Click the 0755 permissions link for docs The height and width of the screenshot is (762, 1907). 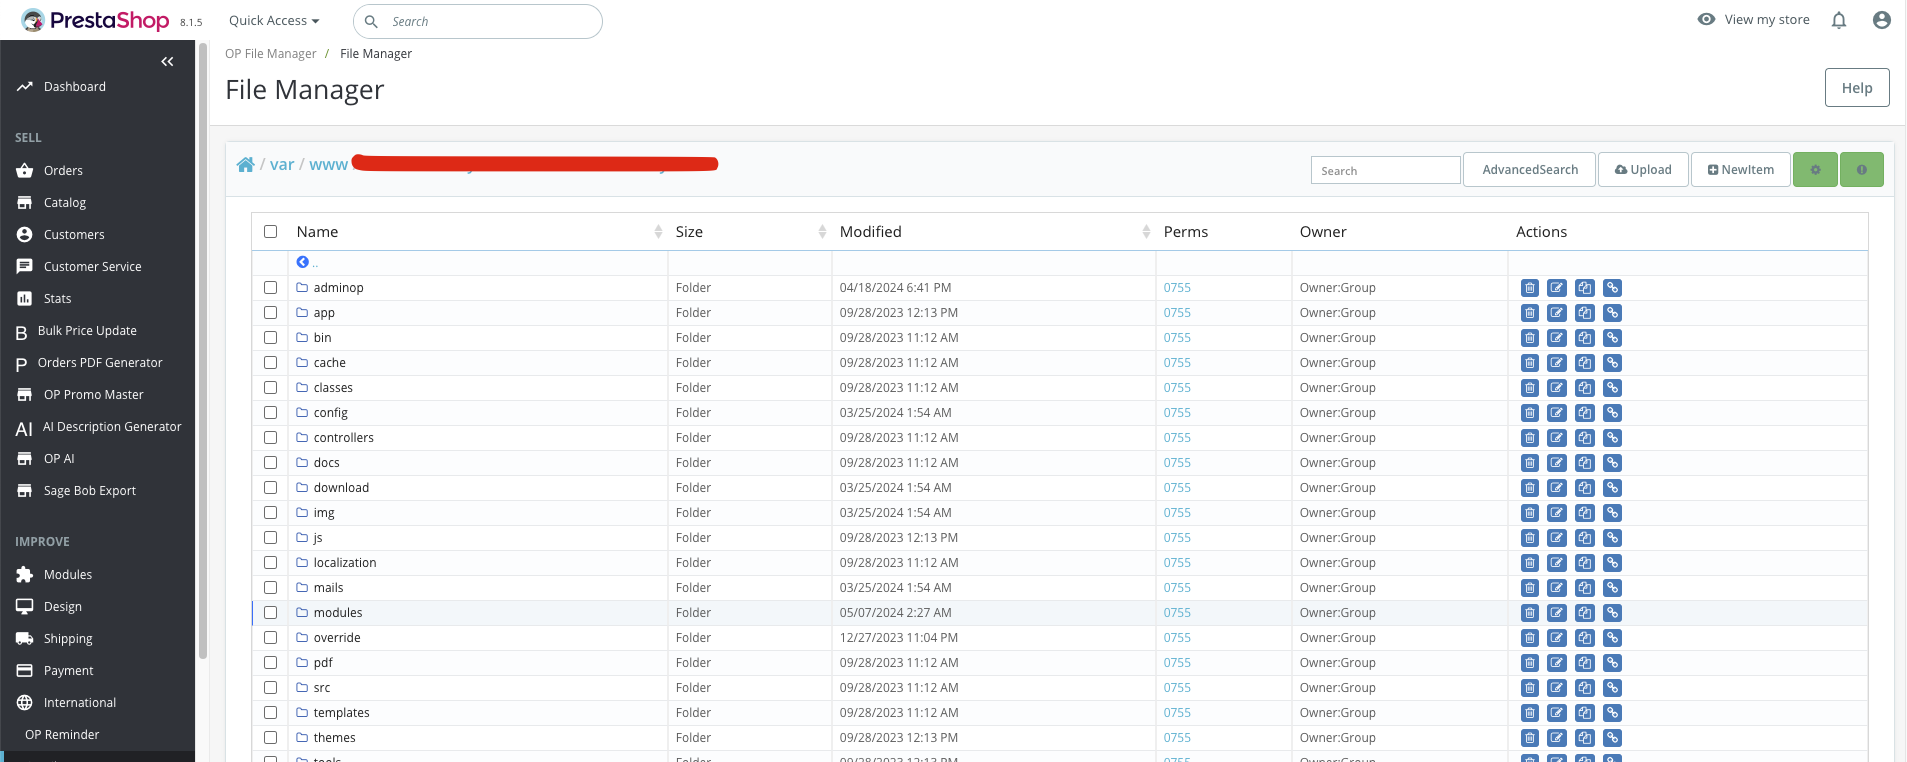tap(1177, 463)
